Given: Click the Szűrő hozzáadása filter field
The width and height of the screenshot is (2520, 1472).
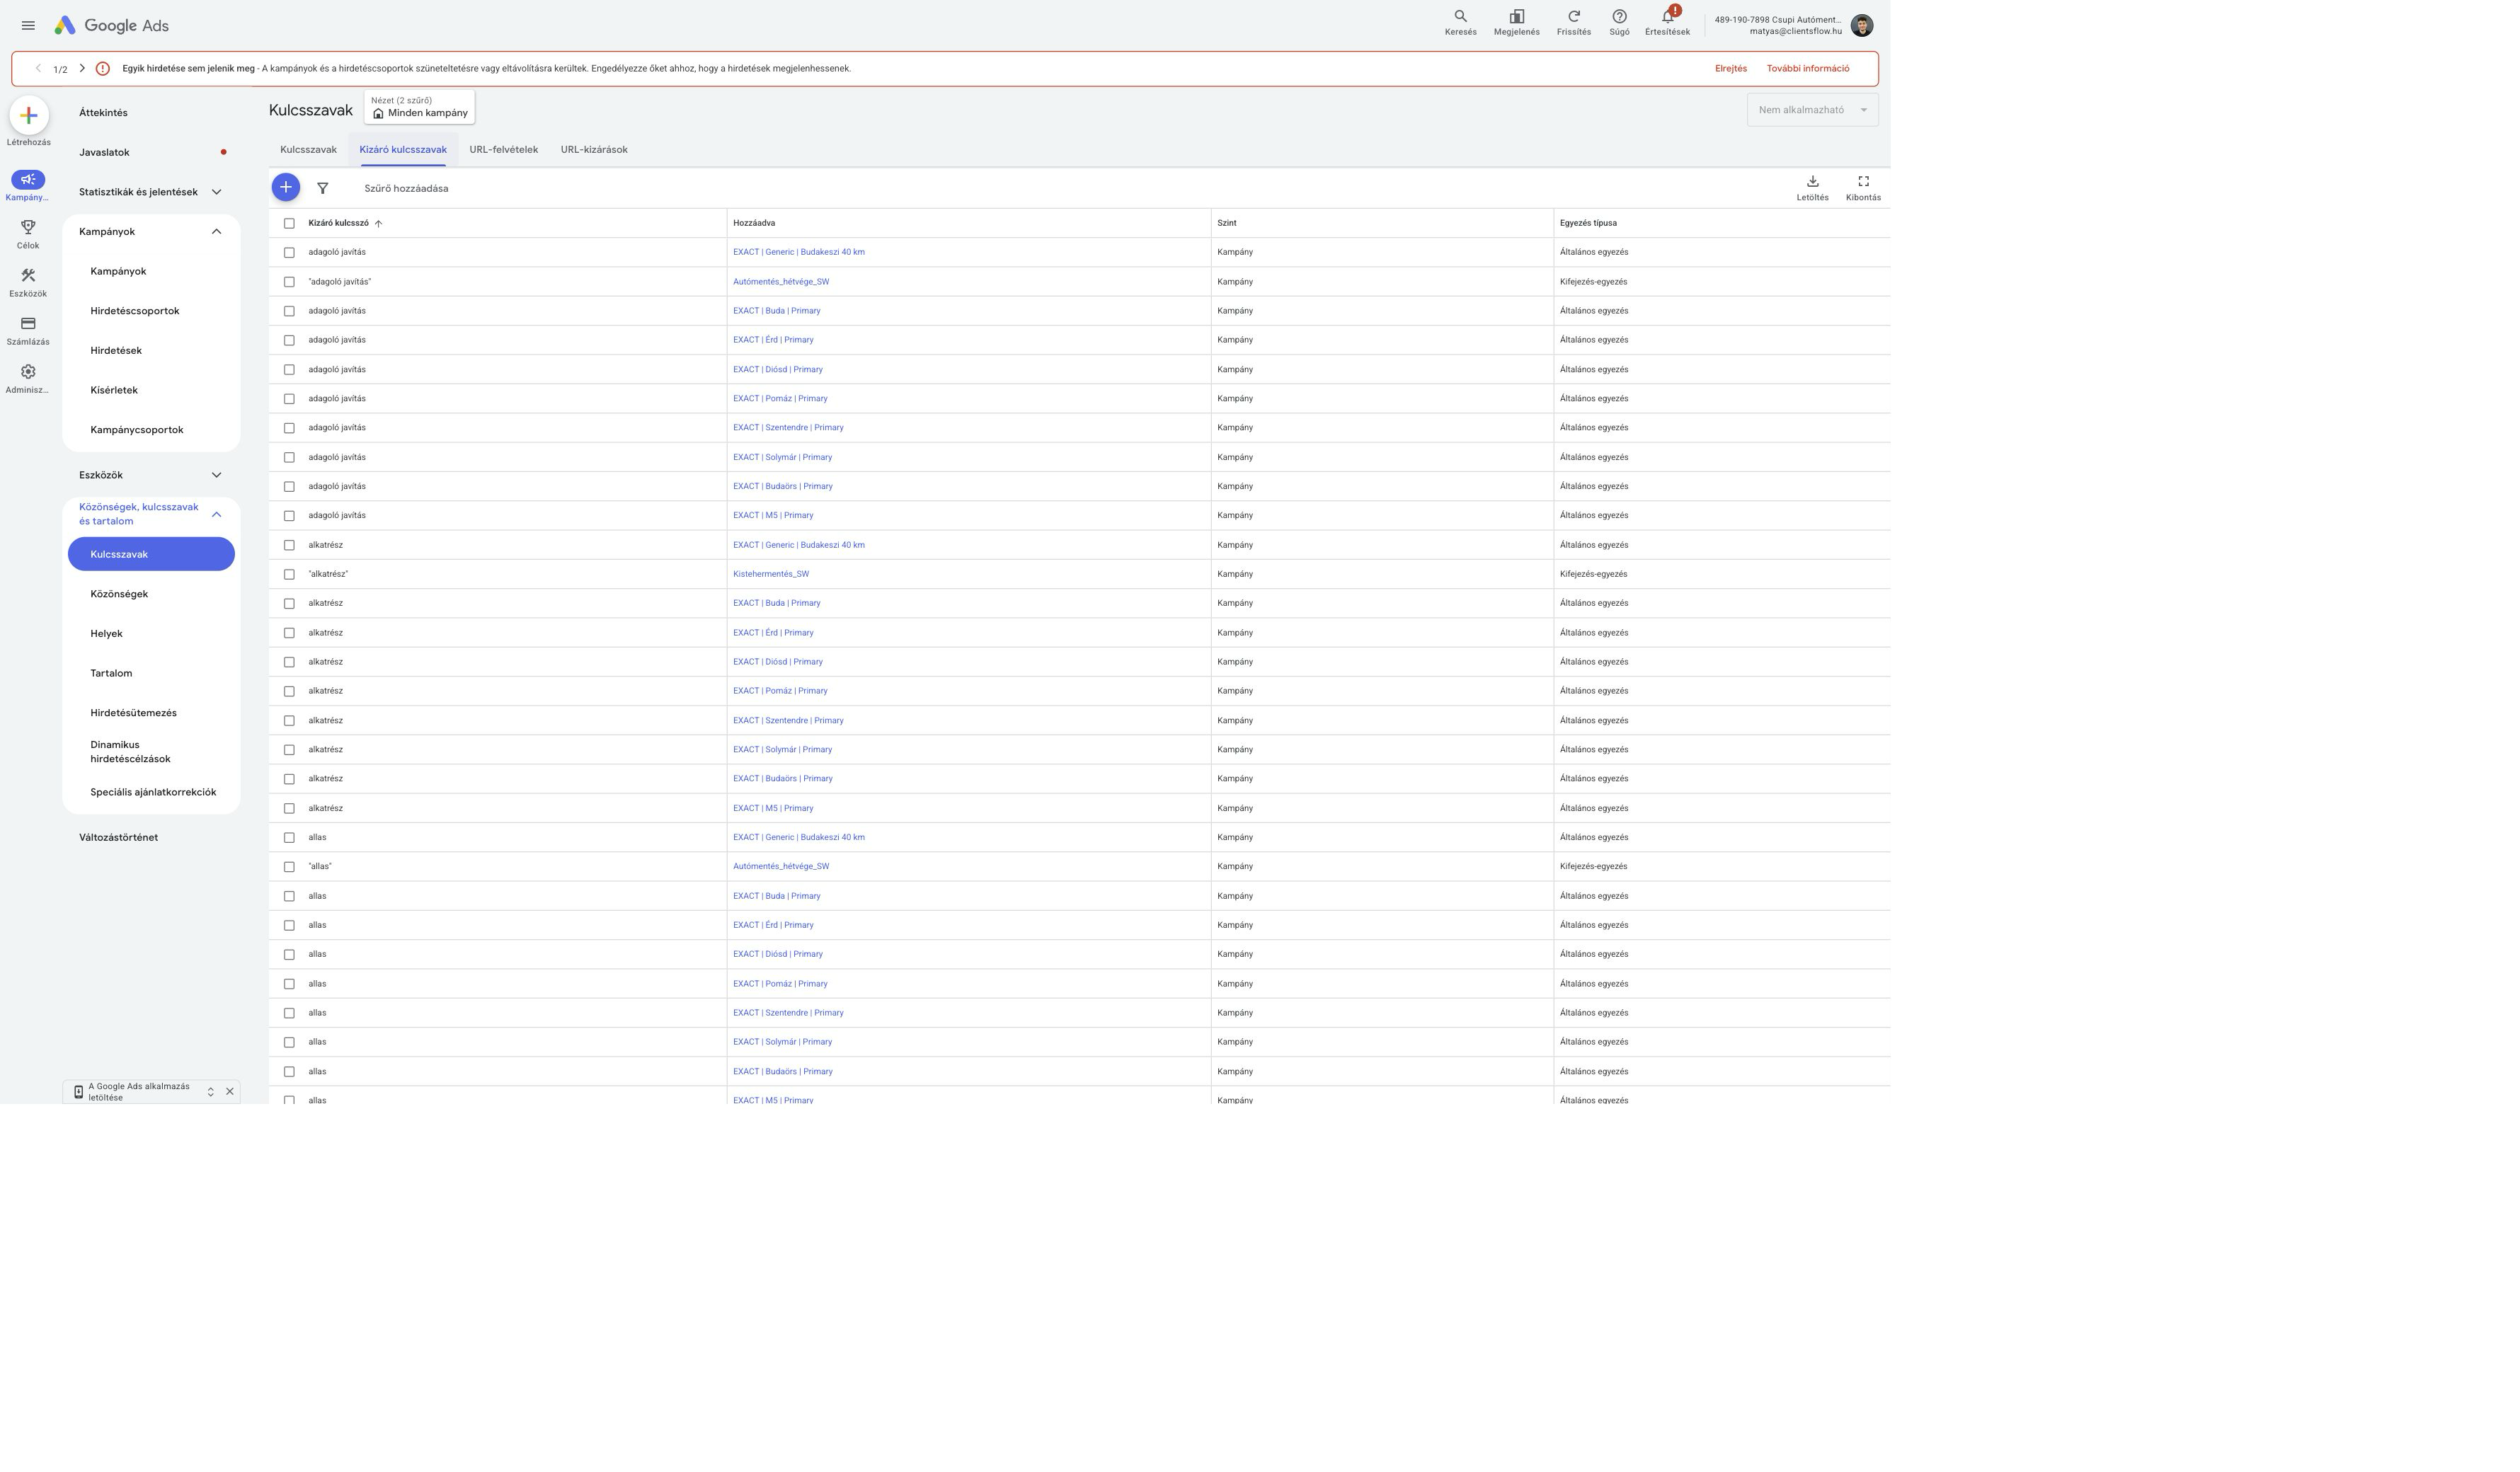Looking at the screenshot, I should coord(406,188).
